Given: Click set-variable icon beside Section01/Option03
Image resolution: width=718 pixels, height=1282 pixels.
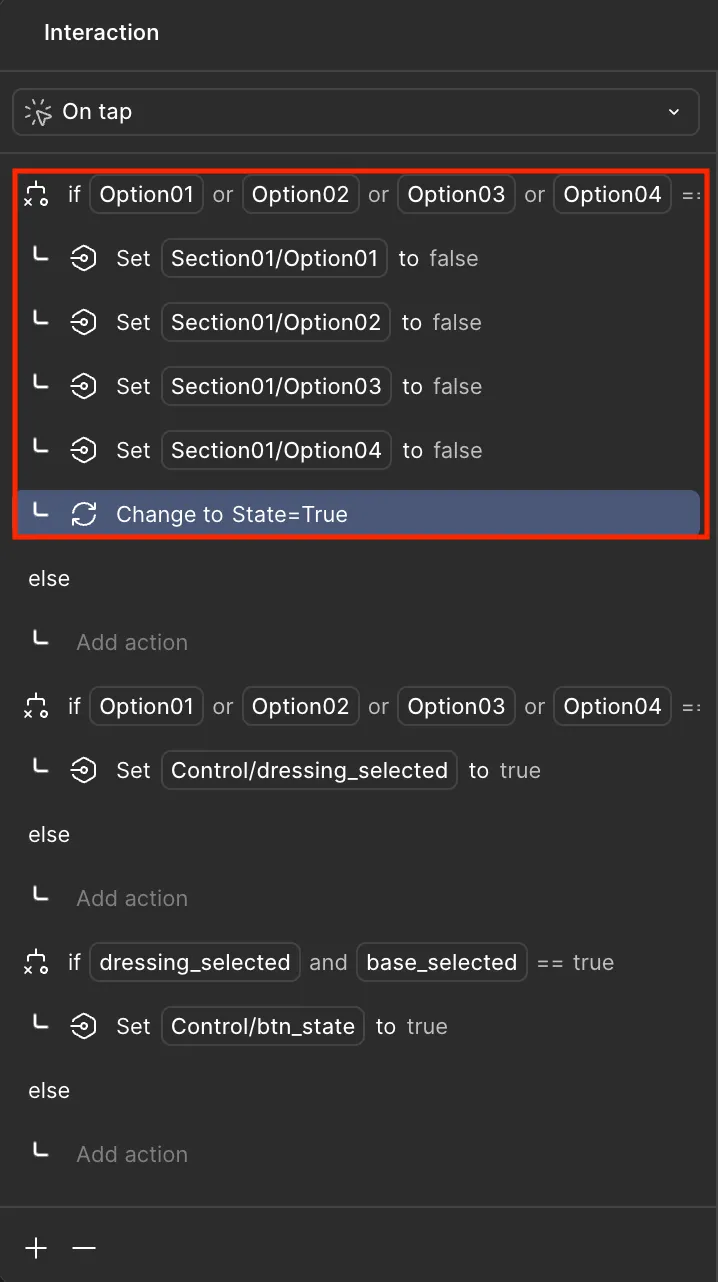Looking at the screenshot, I should click(84, 386).
